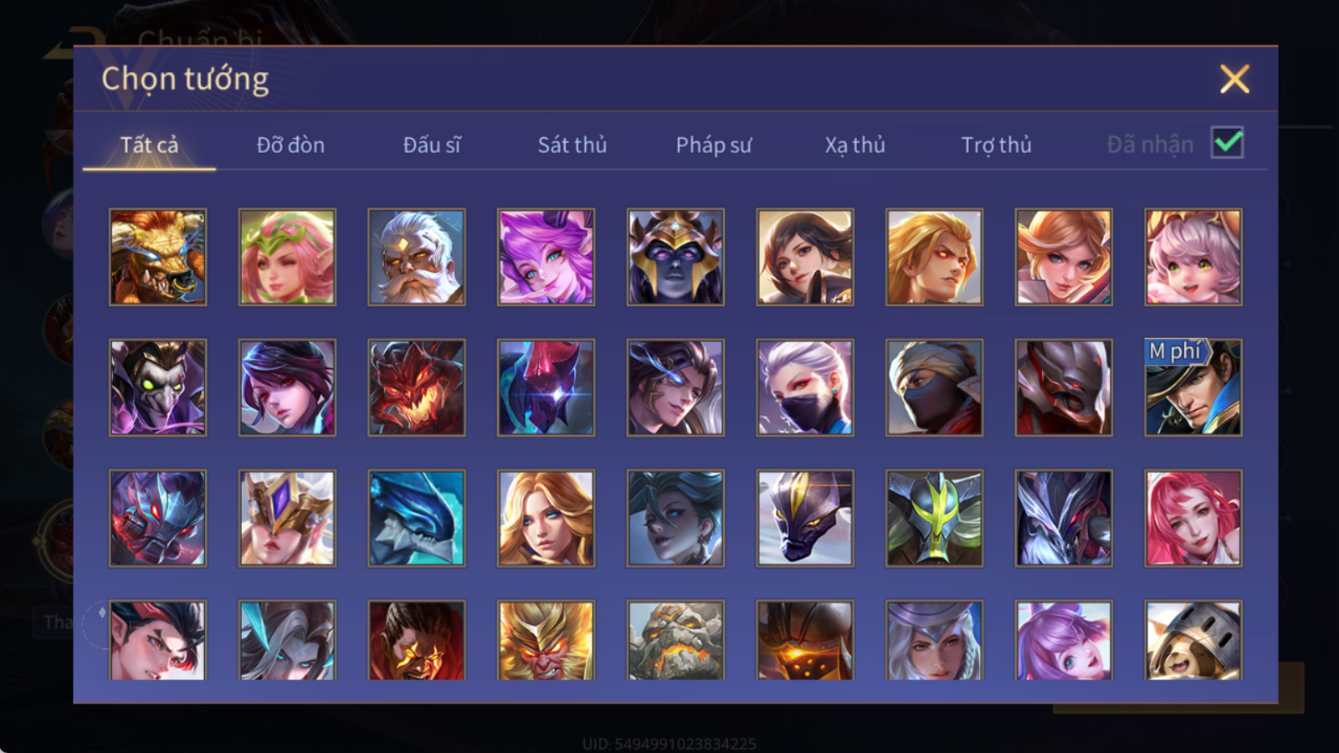The width and height of the screenshot is (1339, 753).
Task: Choose the white-bearded old man hero
Action: [x=416, y=257]
